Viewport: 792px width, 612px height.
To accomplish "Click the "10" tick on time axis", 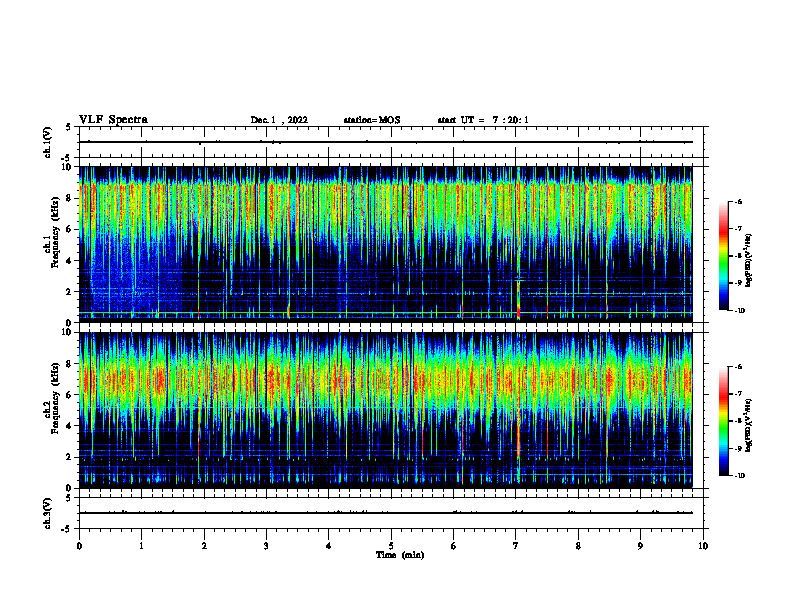I will (703, 546).
